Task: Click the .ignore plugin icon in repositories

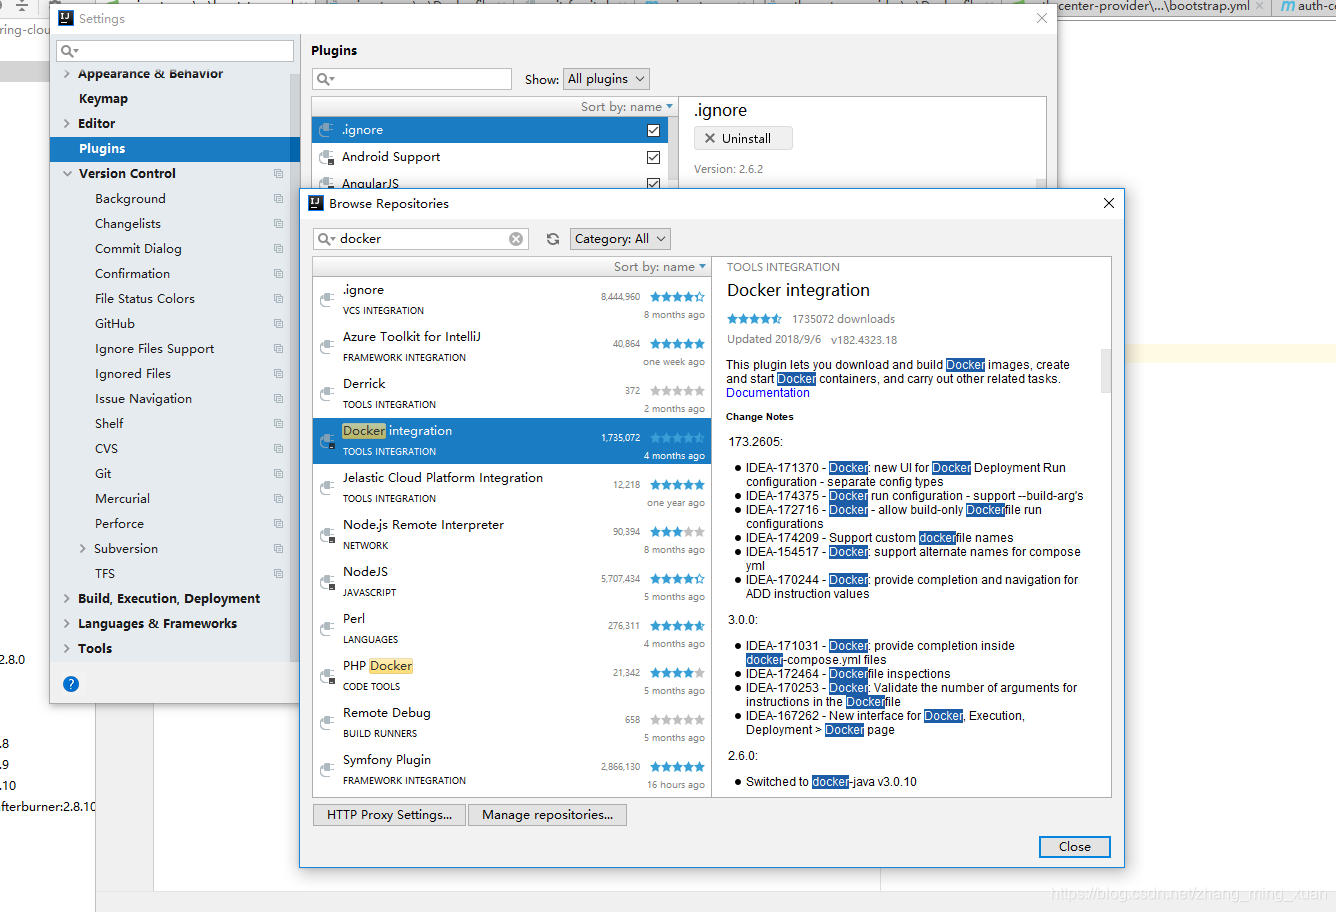Action: (327, 300)
